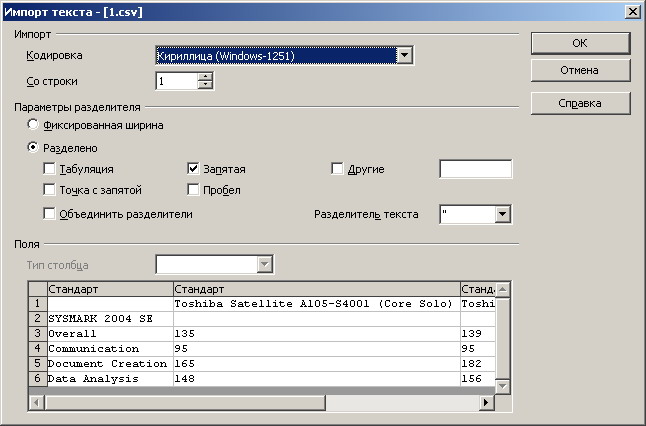Click the OK button
Viewport: 646px width, 426px height.
(x=579, y=43)
